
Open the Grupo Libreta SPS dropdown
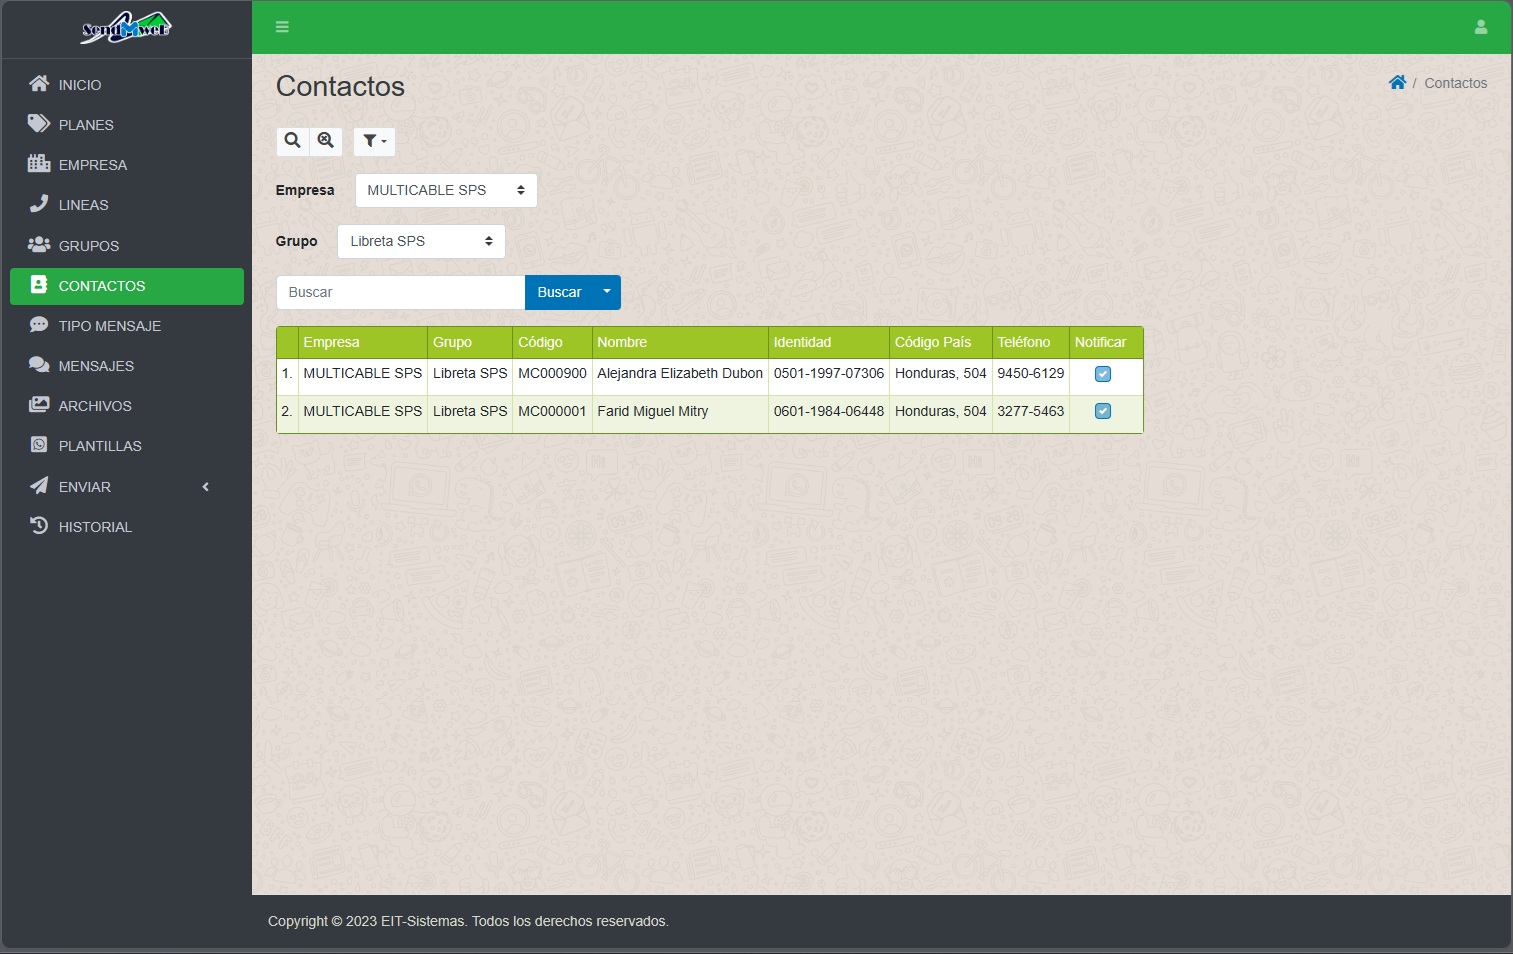point(421,241)
